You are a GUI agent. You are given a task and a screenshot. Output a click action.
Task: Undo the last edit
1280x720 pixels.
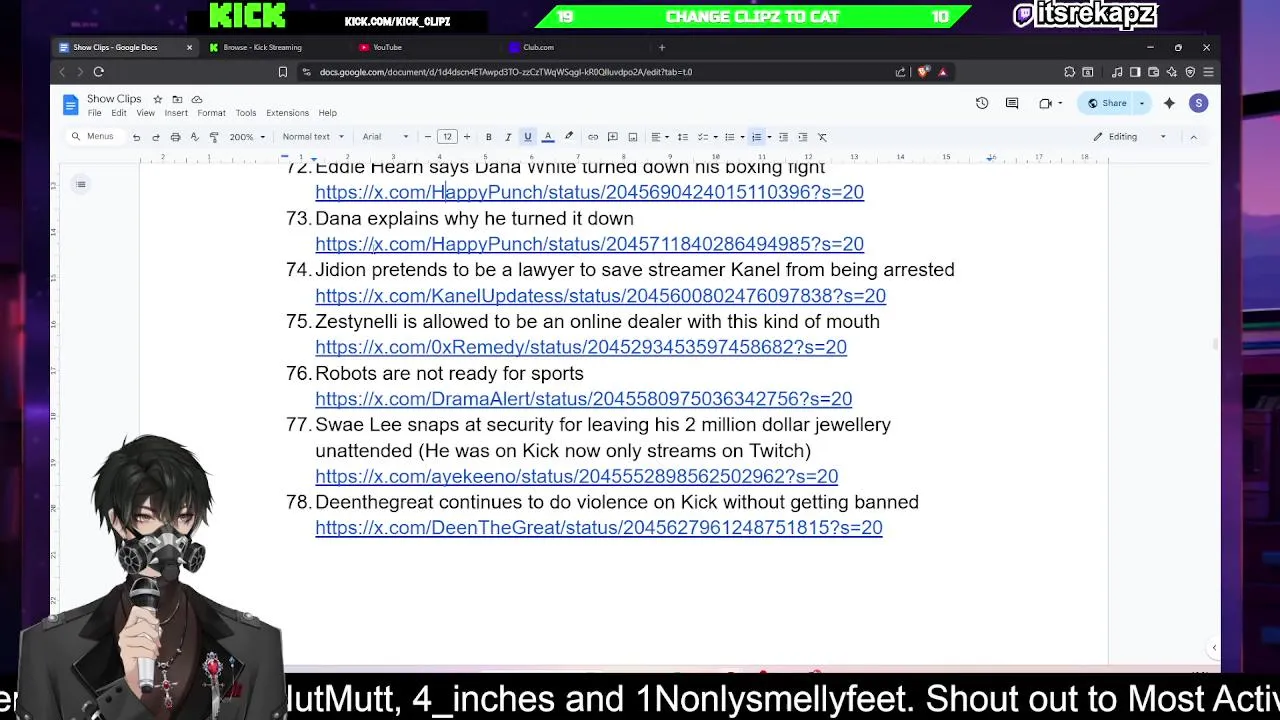(x=136, y=137)
